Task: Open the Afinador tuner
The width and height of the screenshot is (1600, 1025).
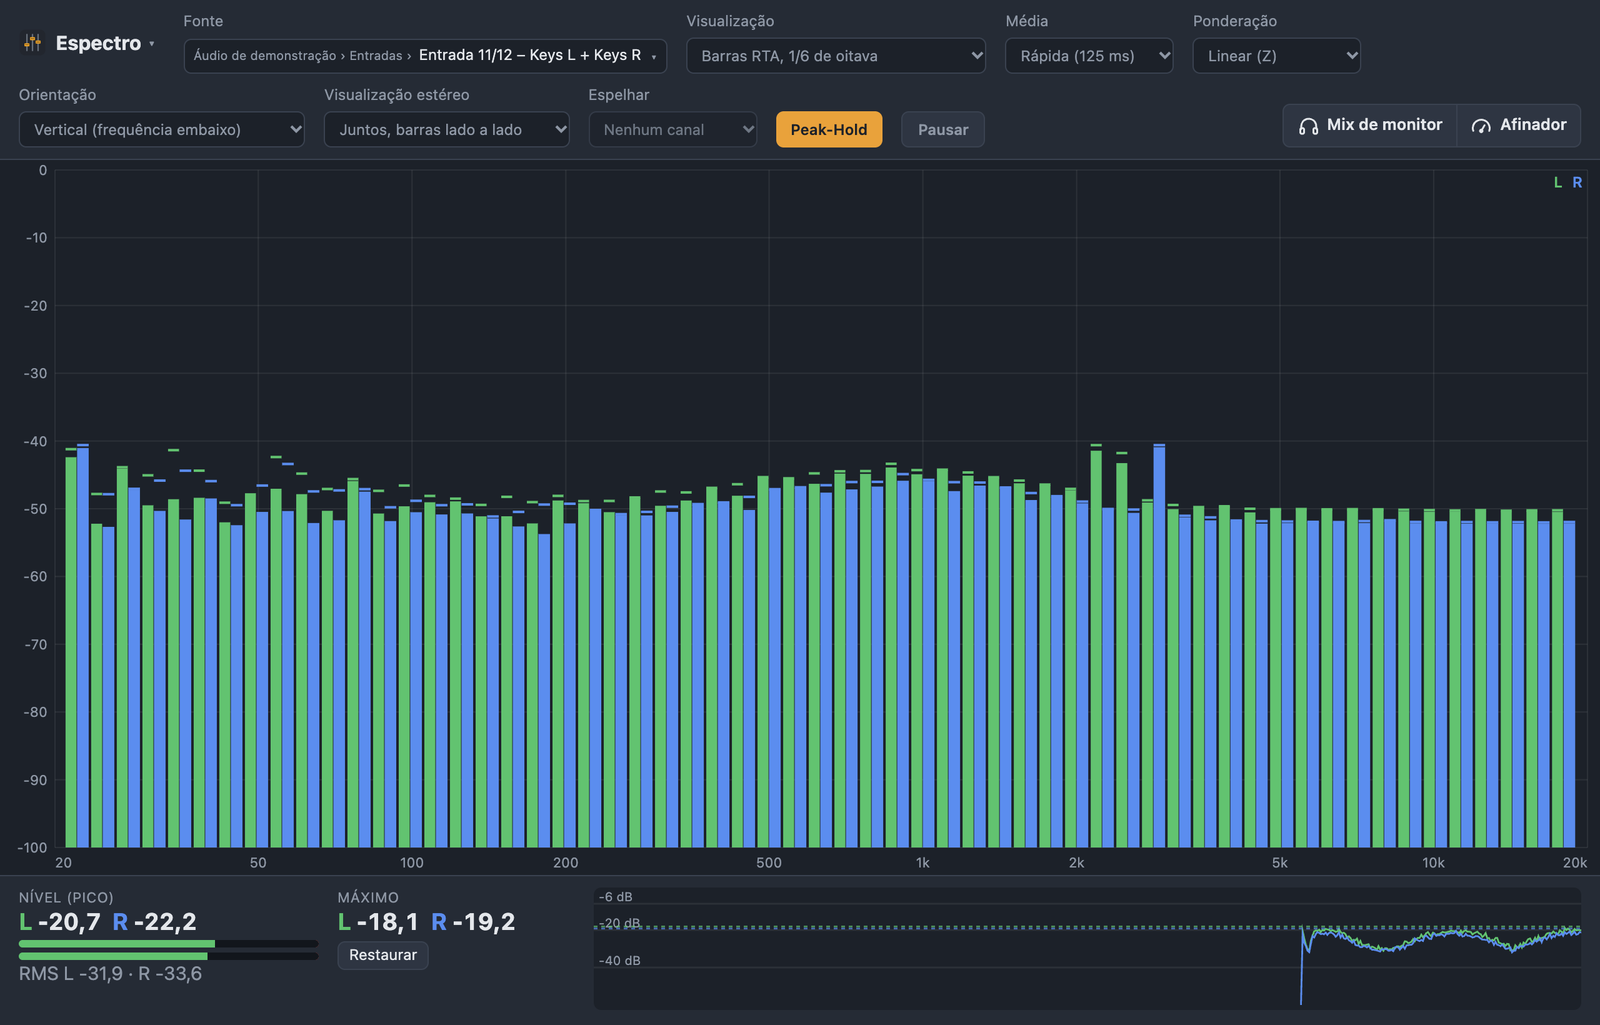Action: tap(1519, 125)
